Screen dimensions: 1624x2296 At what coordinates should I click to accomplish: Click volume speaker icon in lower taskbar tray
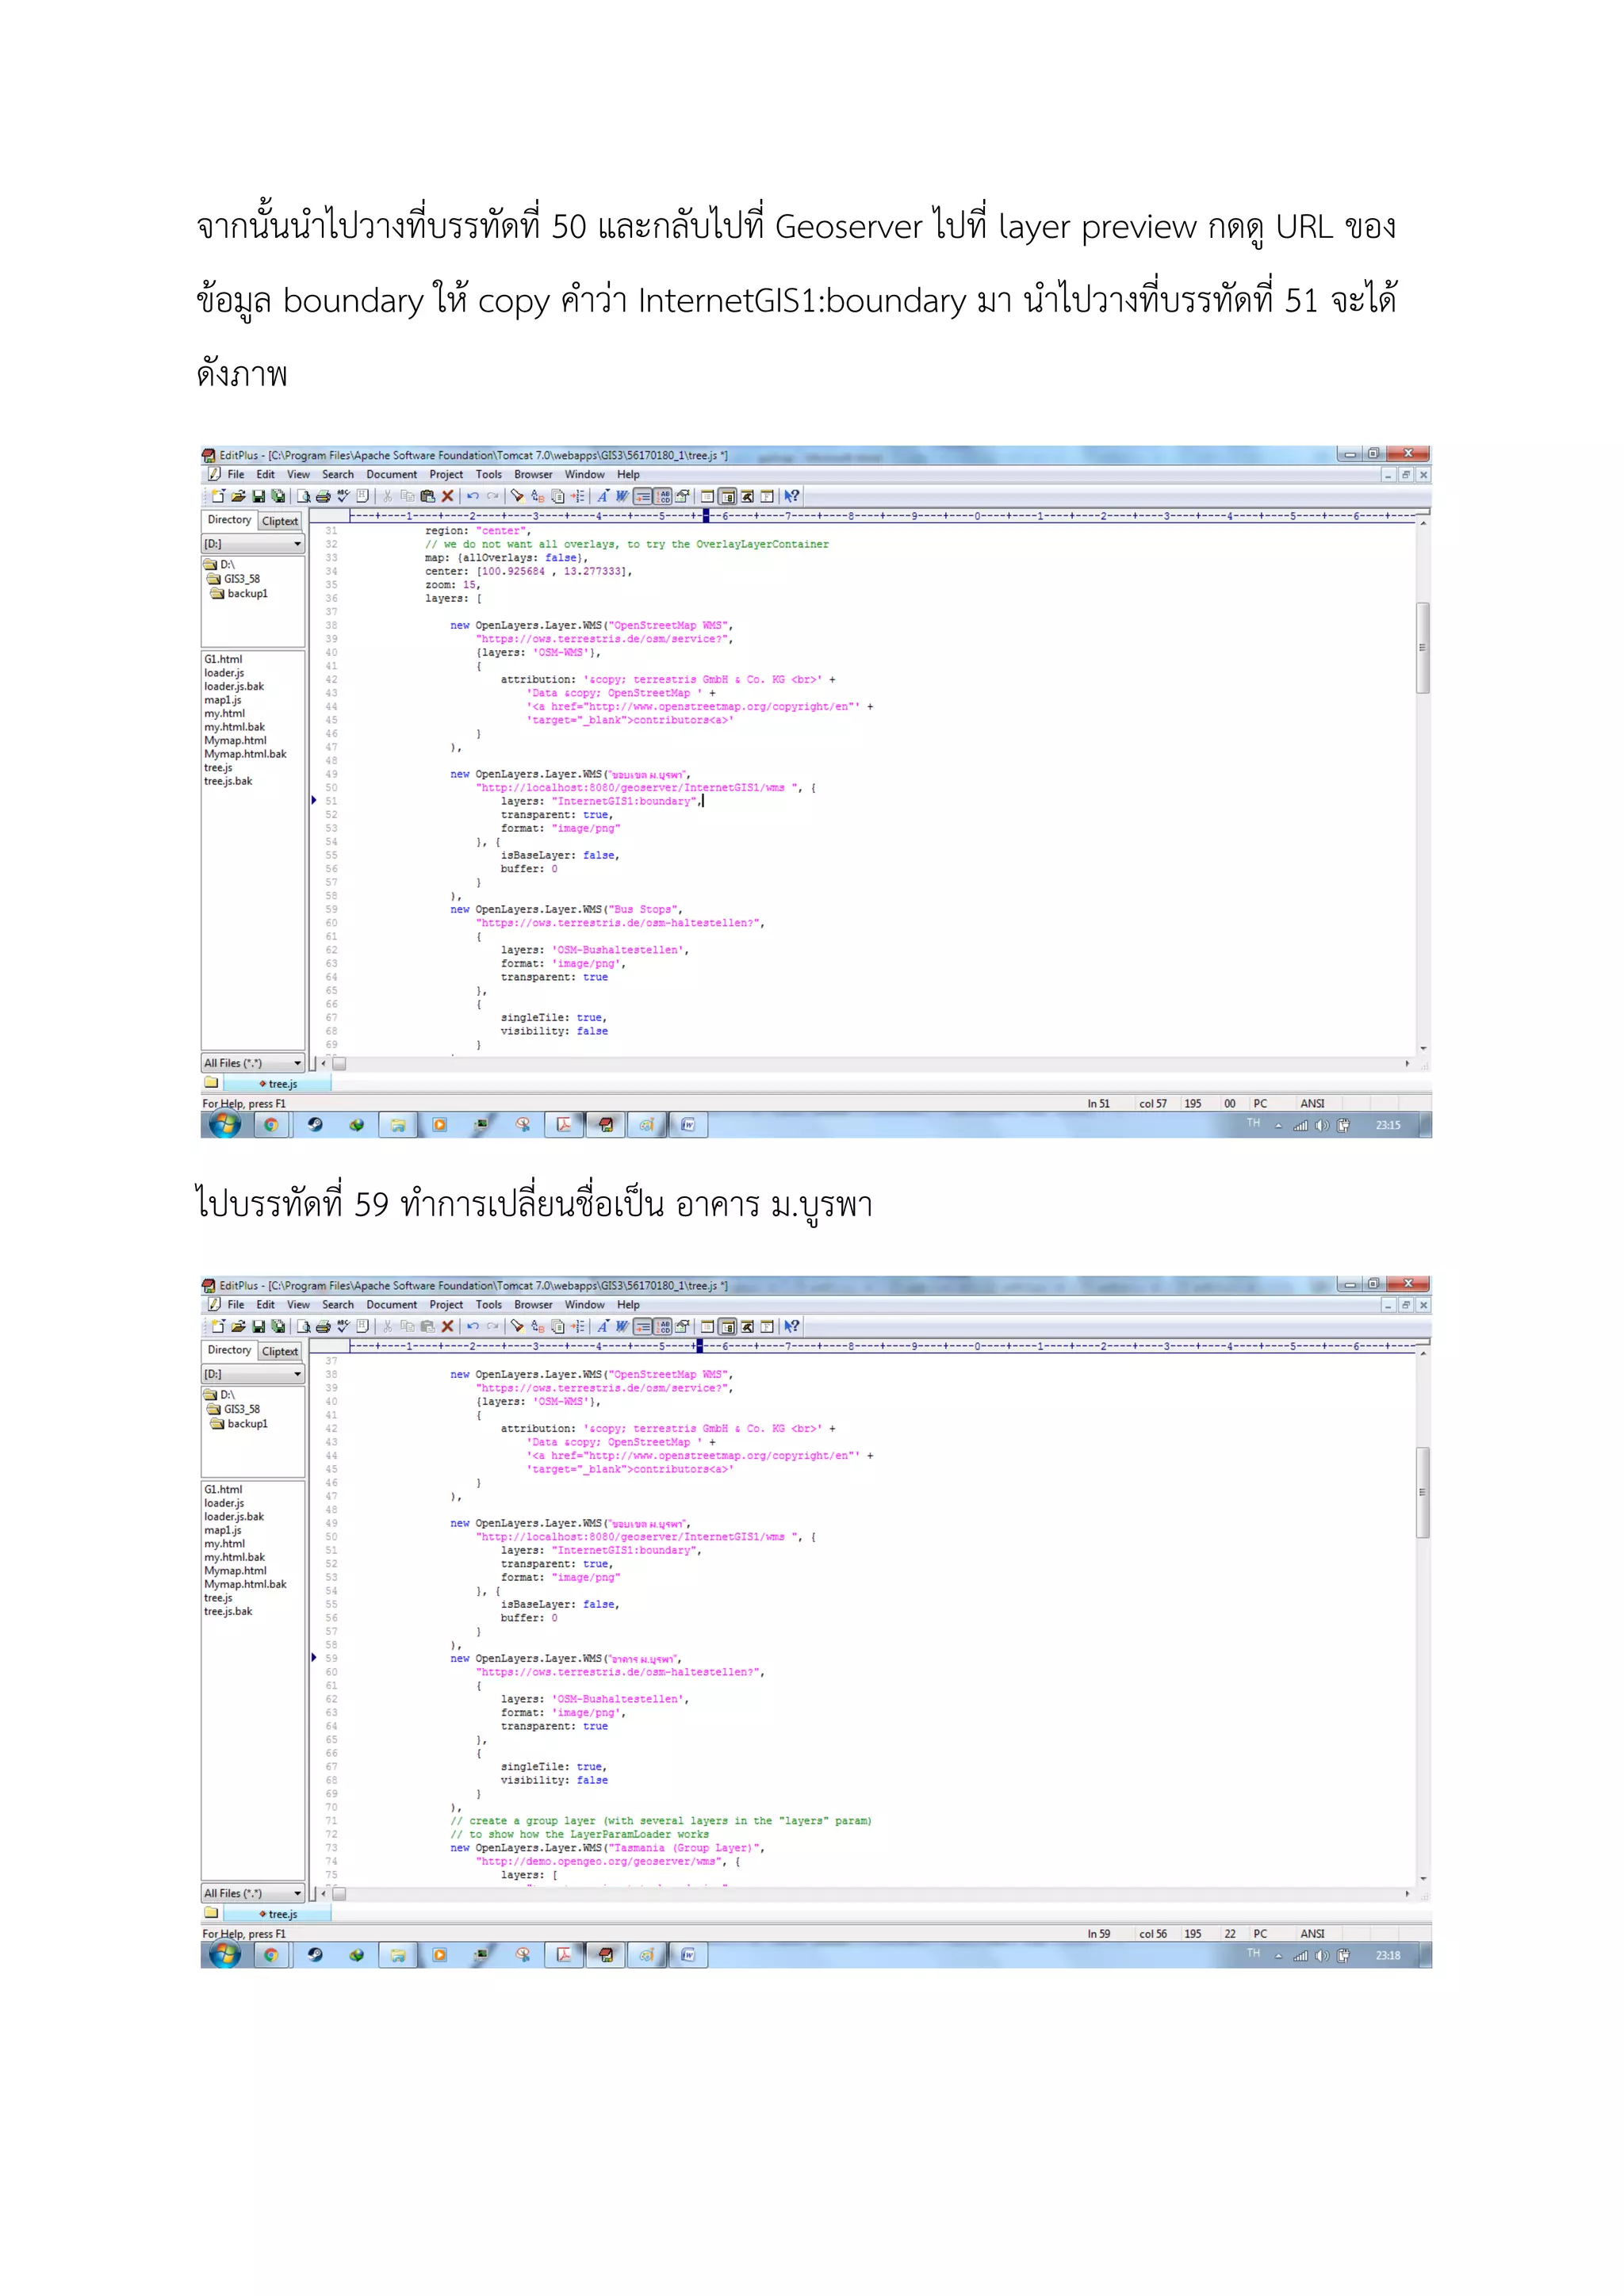pyautogui.click(x=1322, y=1956)
